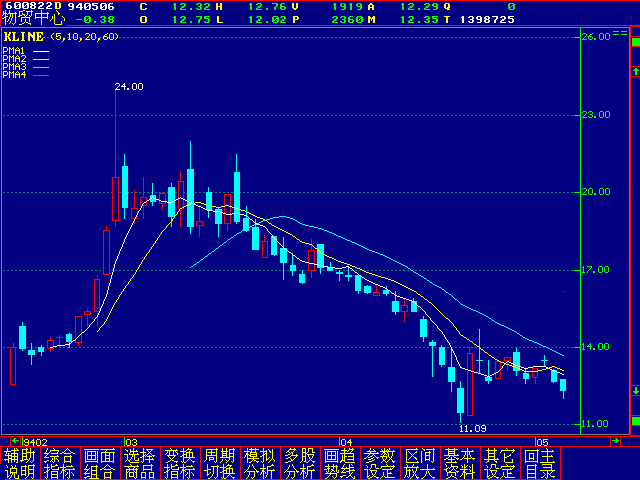Click the left arrow on the bottom timeline
Viewport: 640px width, 480px height.
pyautogui.click(x=15, y=441)
